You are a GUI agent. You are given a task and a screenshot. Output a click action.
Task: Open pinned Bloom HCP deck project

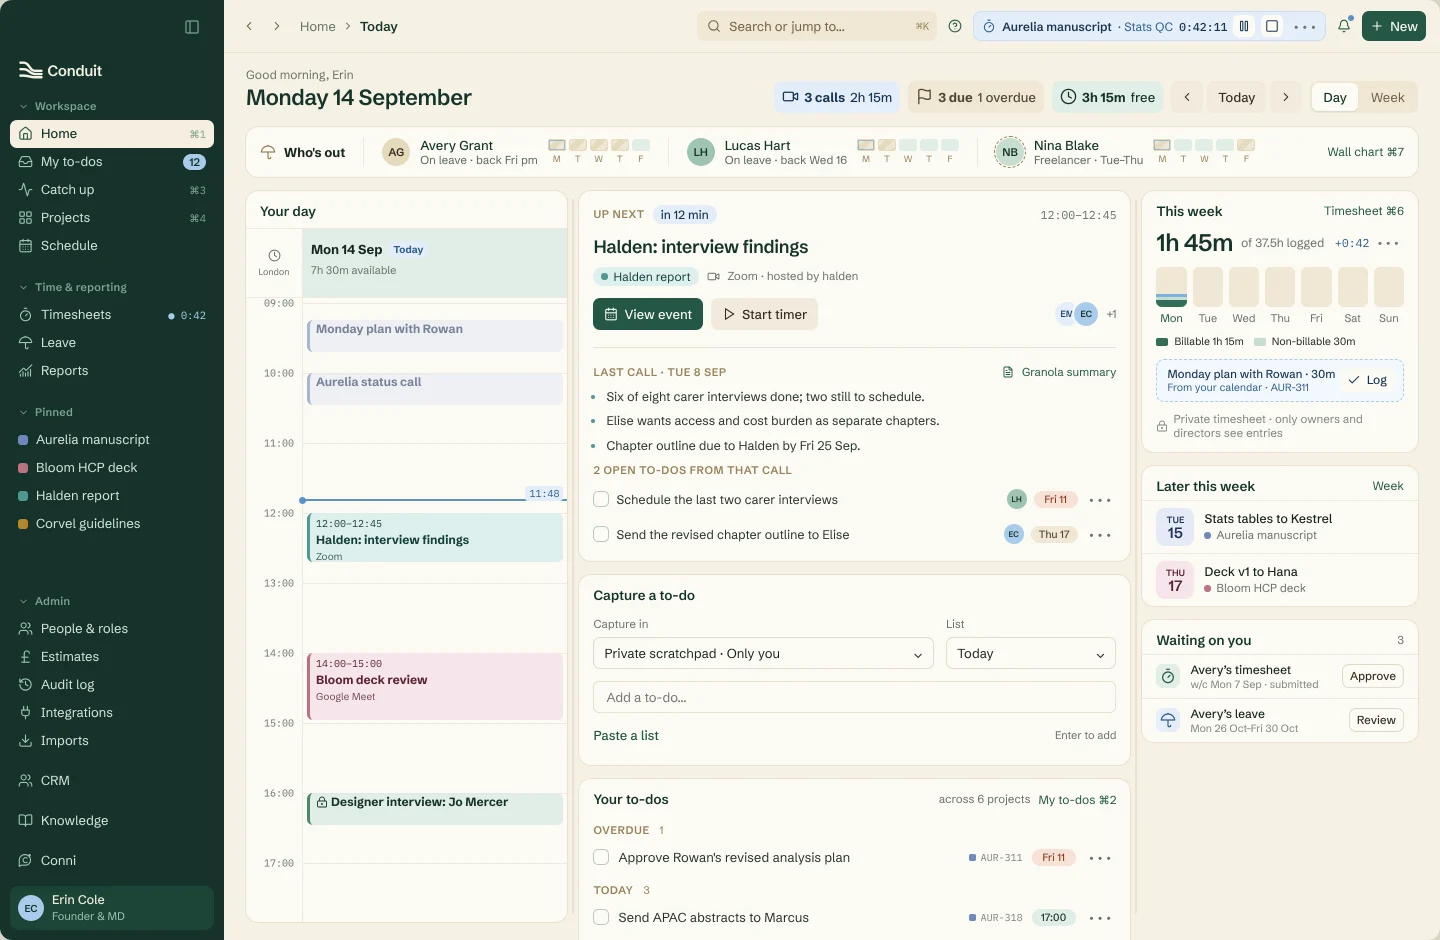click(x=112, y=467)
